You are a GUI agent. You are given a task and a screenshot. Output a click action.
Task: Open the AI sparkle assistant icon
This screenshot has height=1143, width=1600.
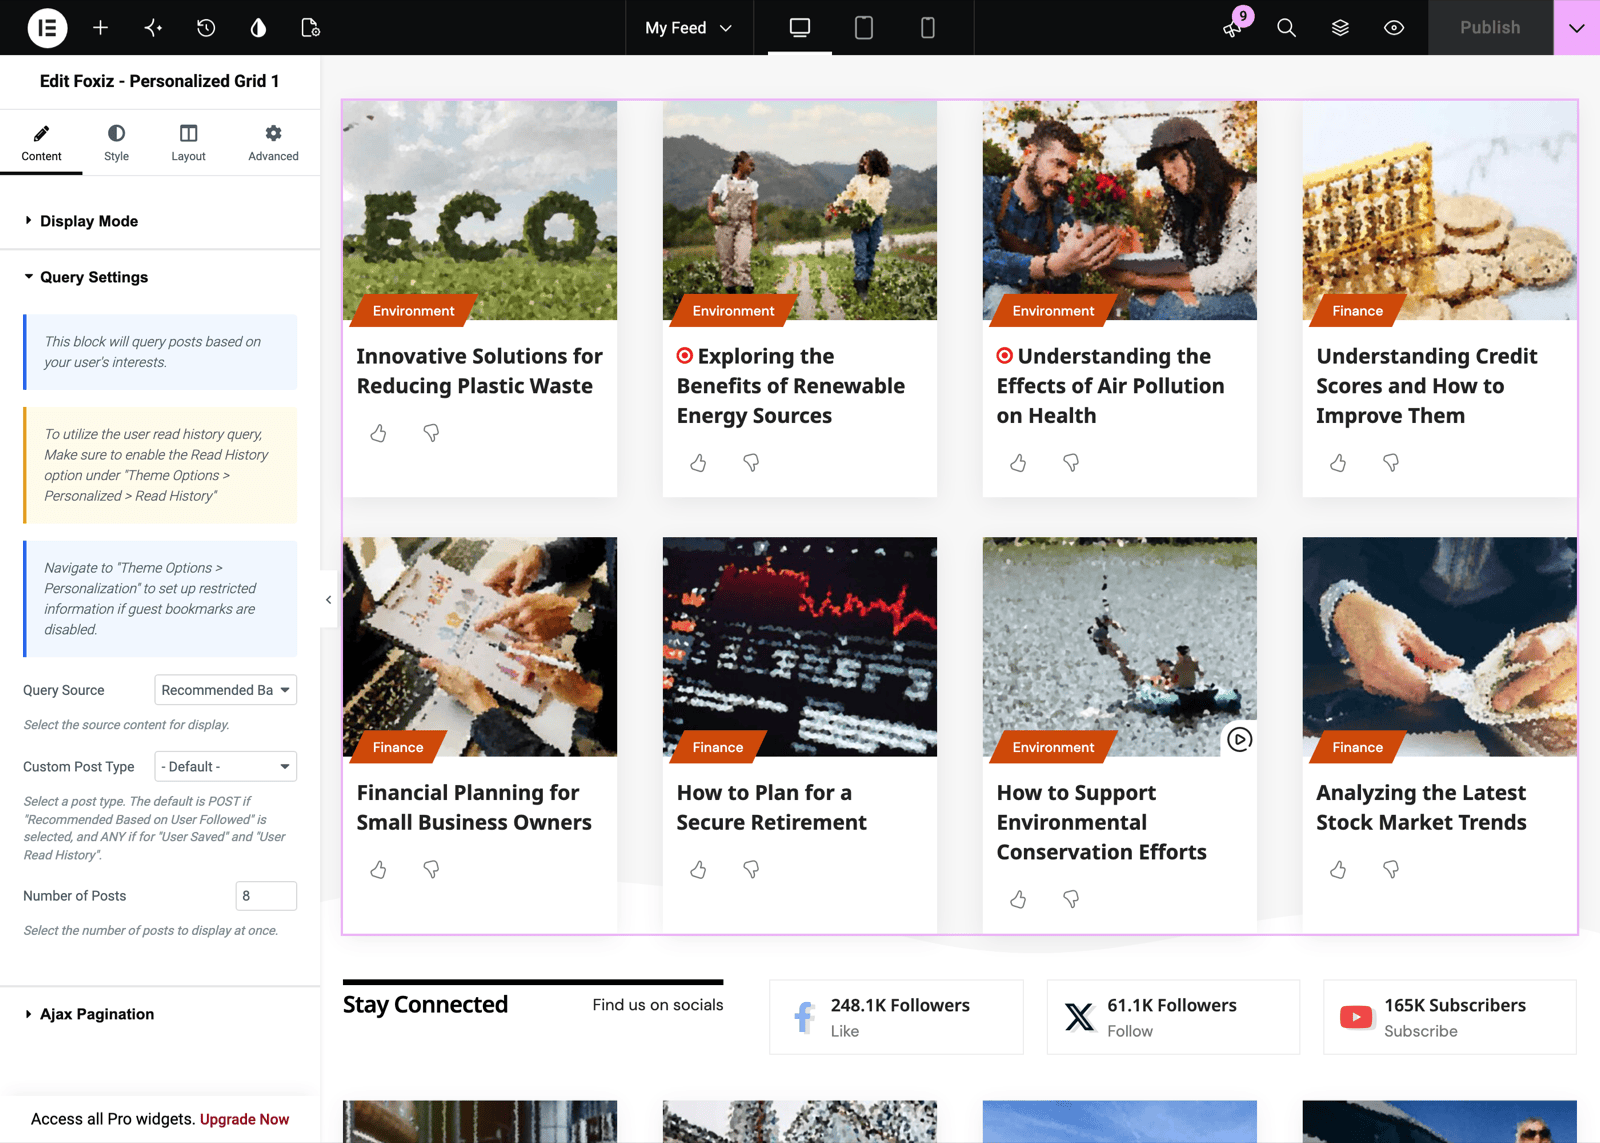pos(153,27)
